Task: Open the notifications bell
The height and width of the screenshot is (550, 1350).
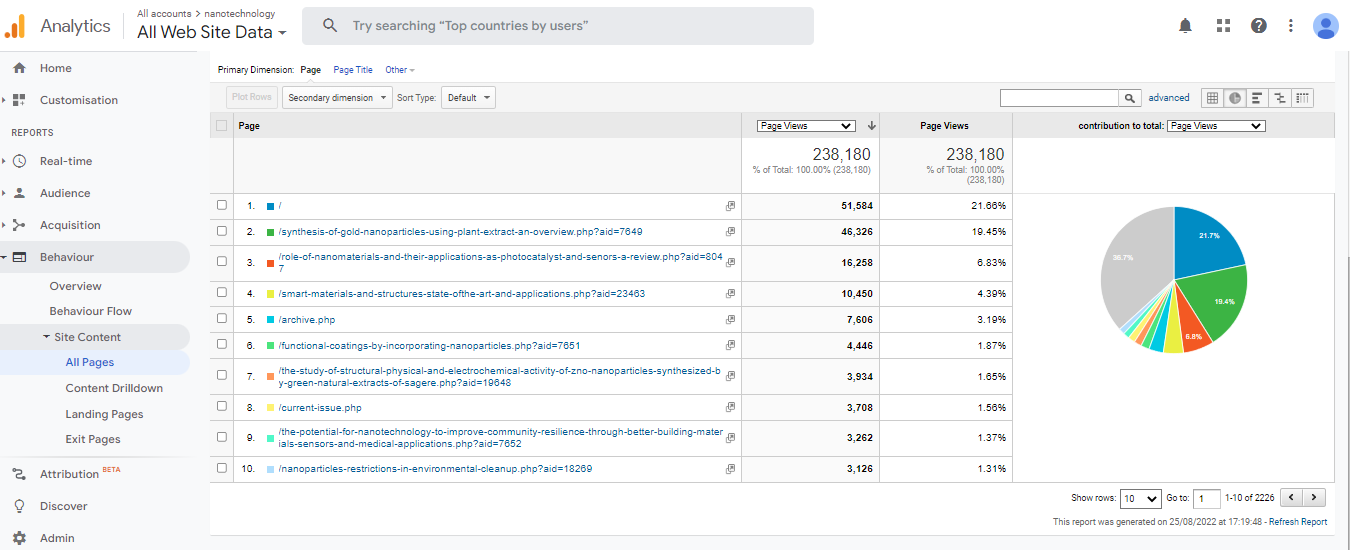Action: 1185,26
